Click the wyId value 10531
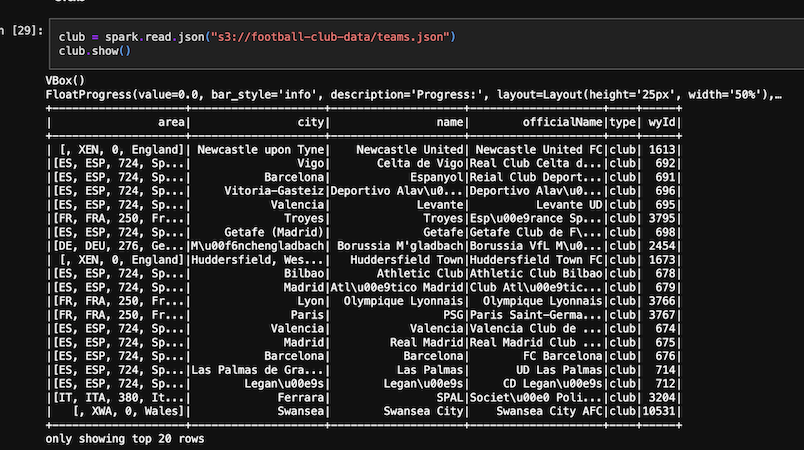Image resolution: width=804 pixels, height=450 pixels. tap(659, 411)
